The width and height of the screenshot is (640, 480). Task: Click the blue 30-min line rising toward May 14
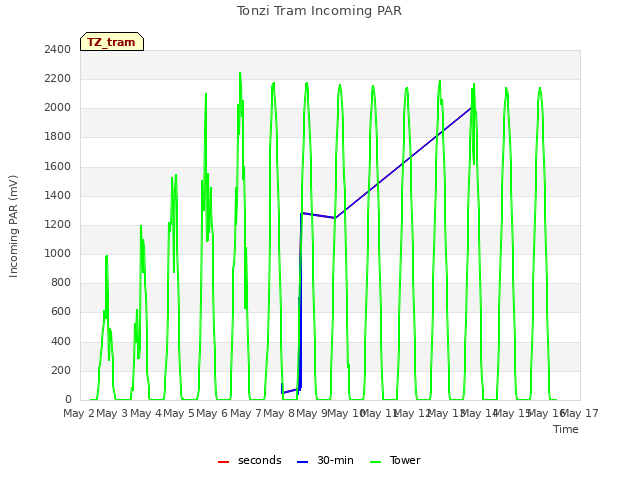[x=403, y=162]
